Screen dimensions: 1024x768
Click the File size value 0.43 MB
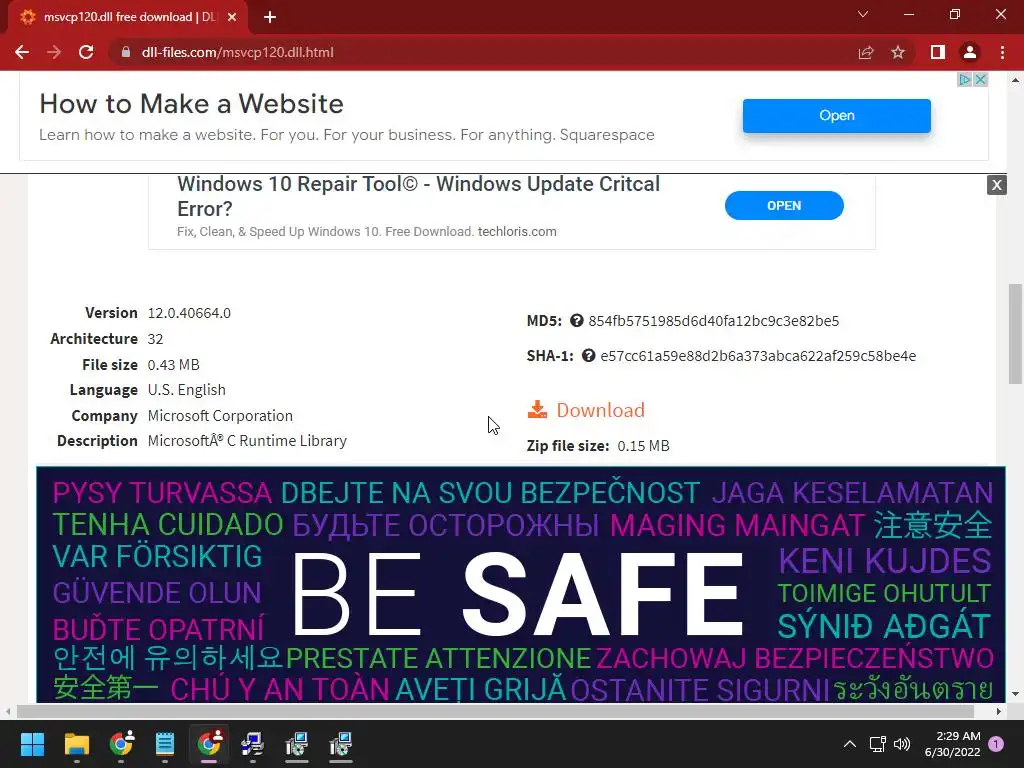point(174,364)
